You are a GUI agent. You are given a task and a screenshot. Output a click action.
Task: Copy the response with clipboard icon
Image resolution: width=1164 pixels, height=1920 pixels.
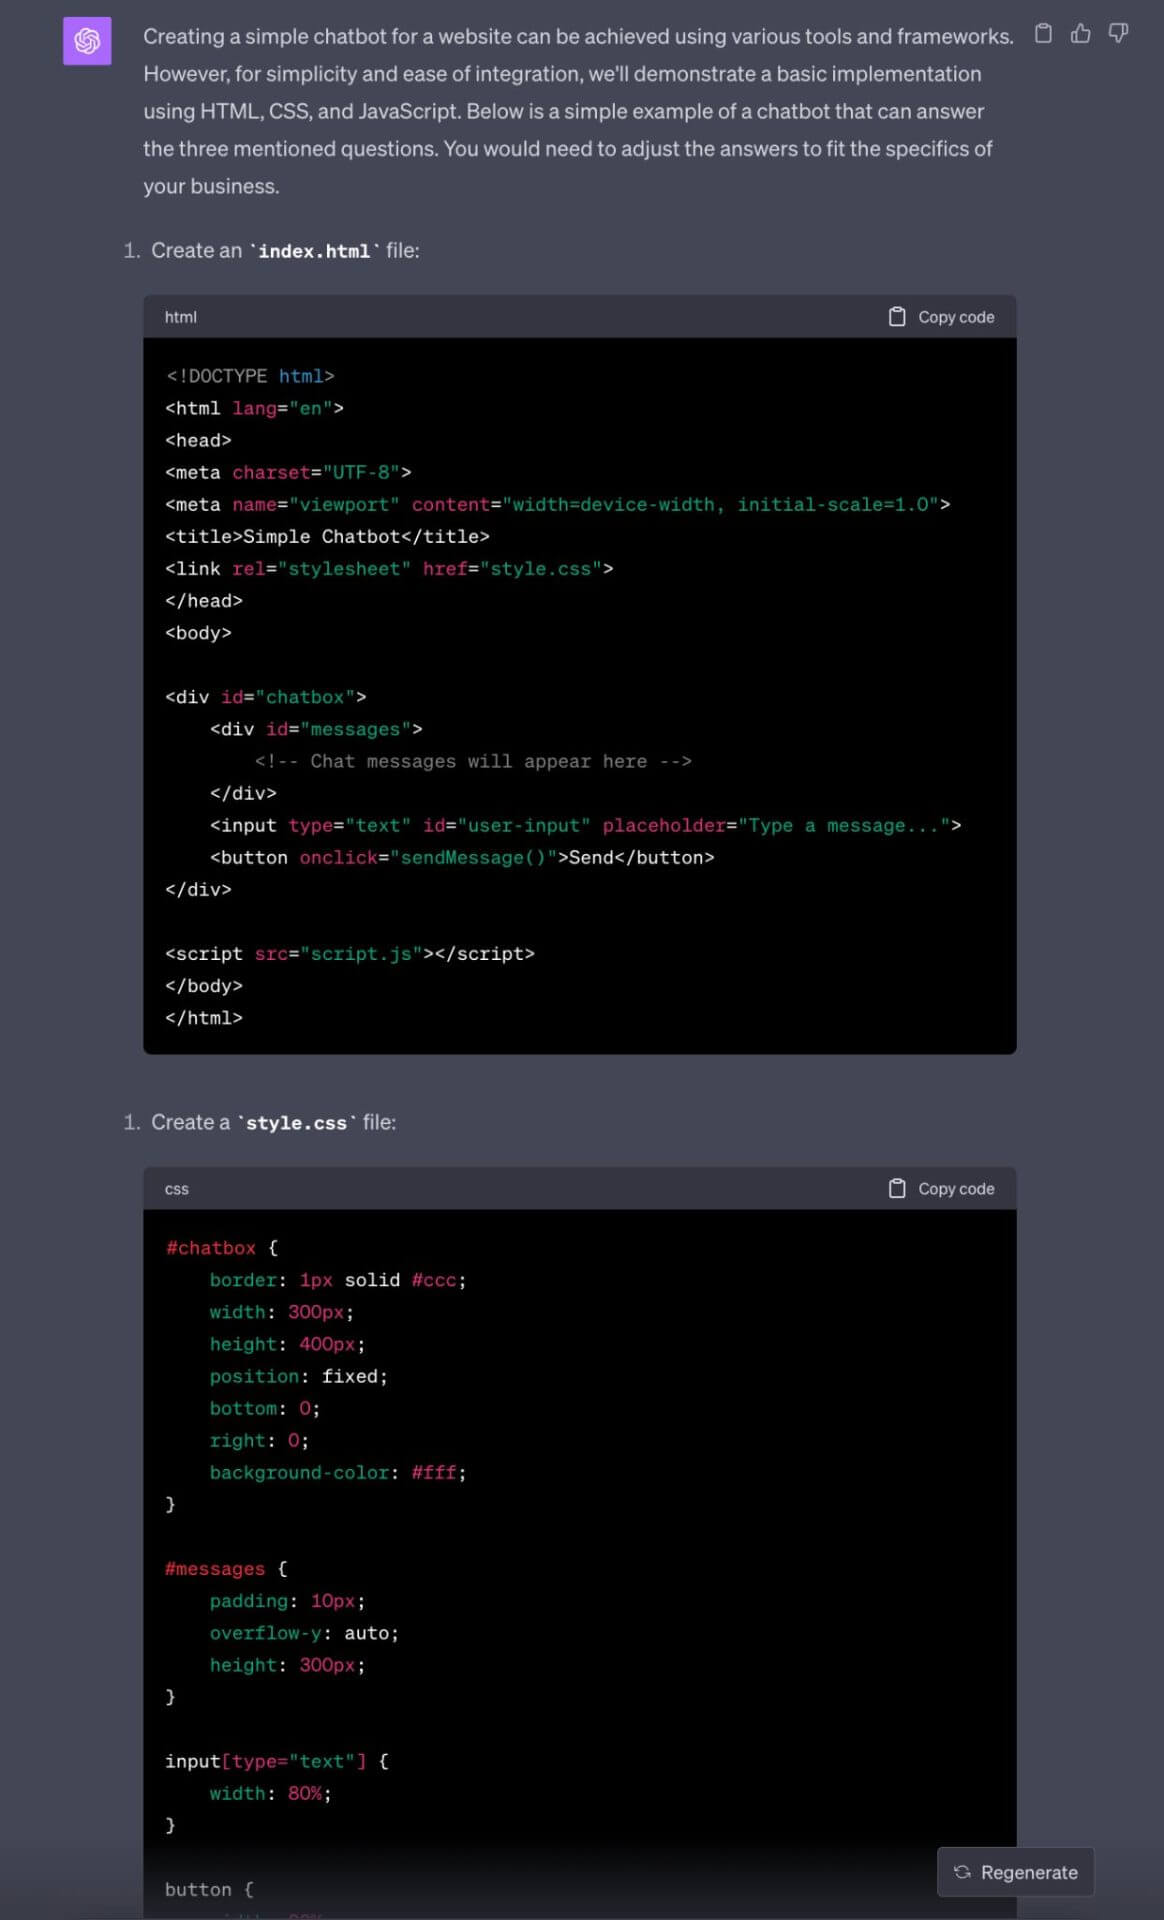click(1043, 33)
